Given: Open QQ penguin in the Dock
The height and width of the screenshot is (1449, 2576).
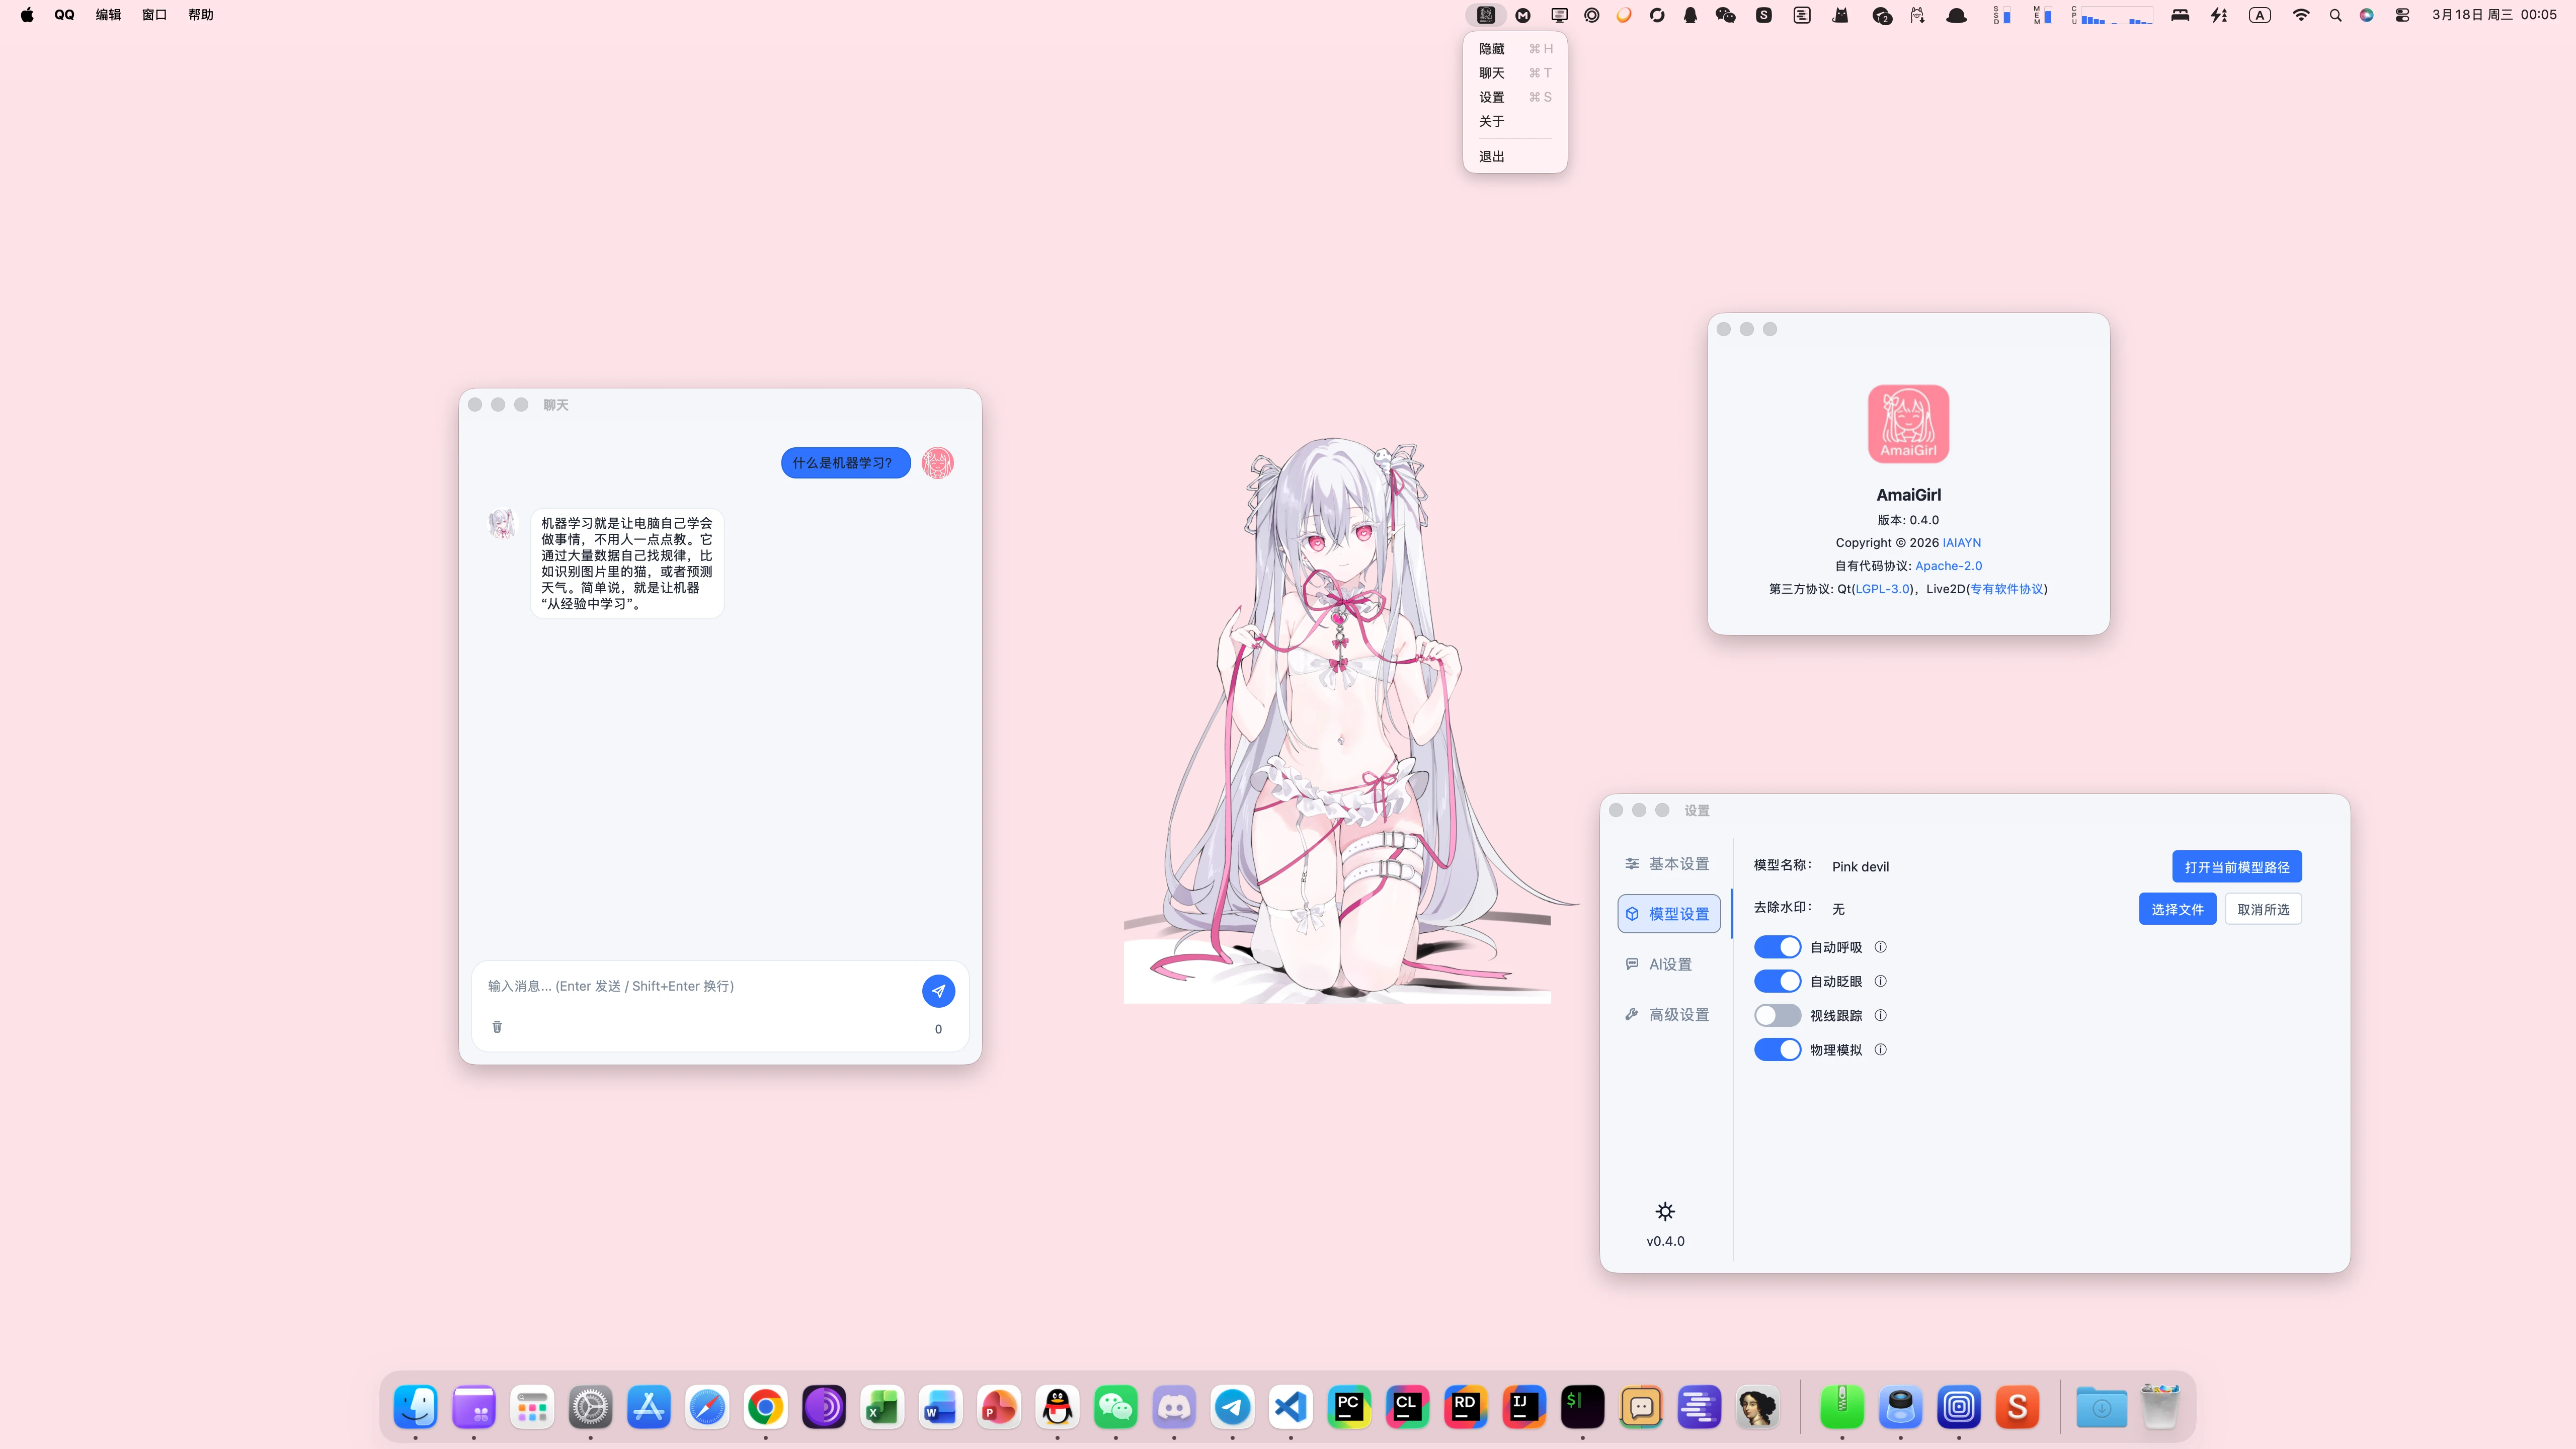Looking at the screenshot, I should (1057, 1407).
